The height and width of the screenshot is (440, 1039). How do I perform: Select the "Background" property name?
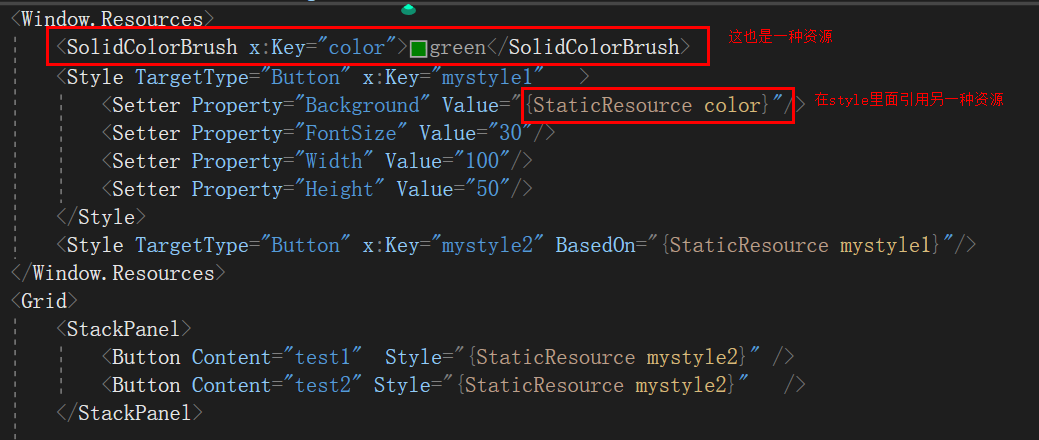coord(362,105)
